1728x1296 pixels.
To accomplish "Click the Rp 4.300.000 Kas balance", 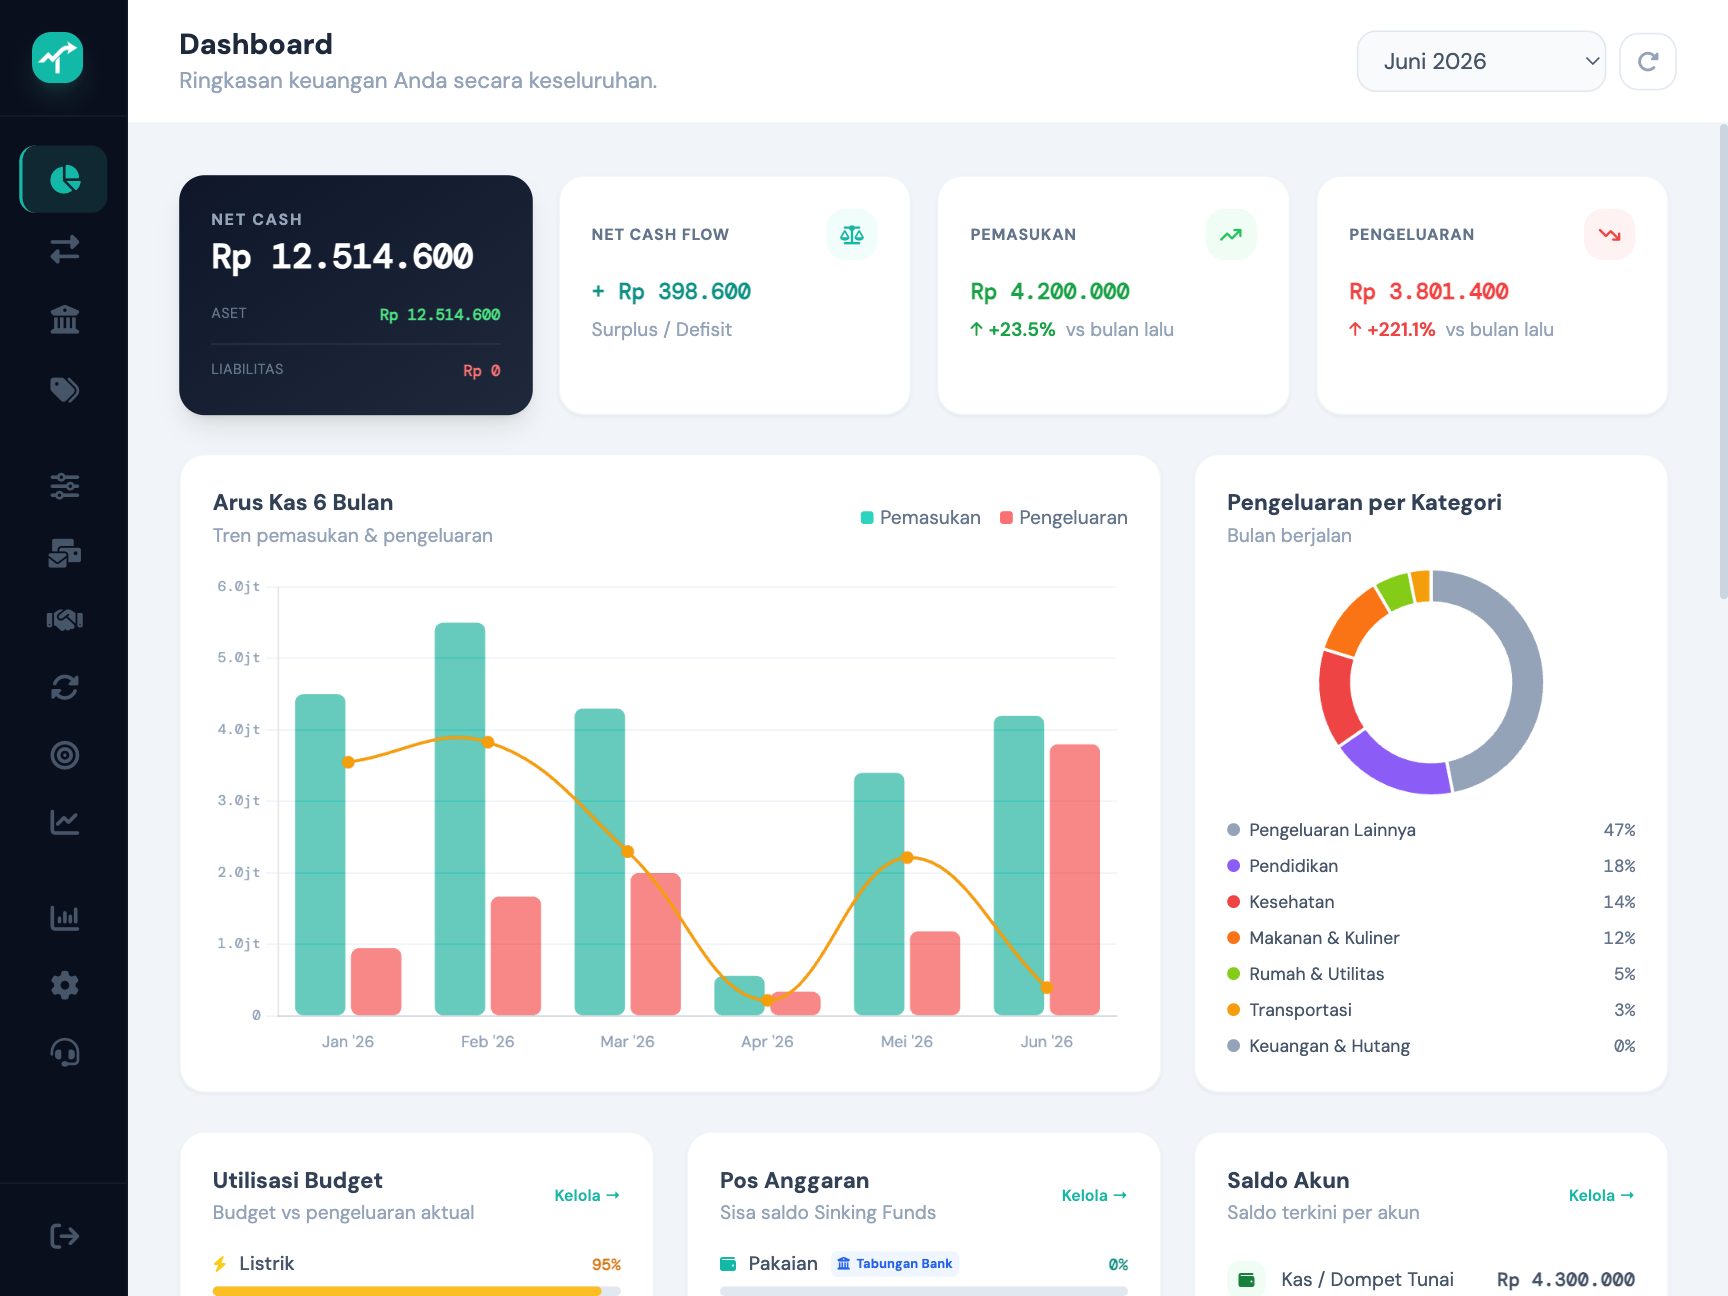I will [x=1566, y=1280].
